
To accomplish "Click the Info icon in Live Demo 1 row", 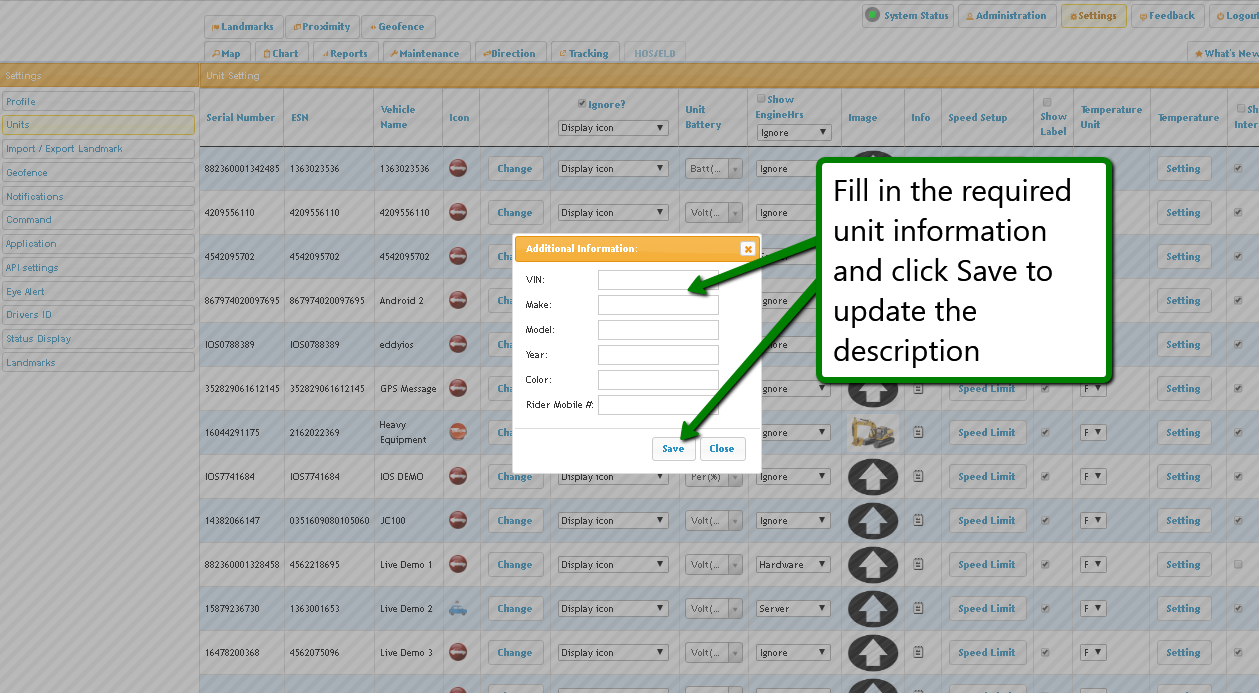I will (x=918, y=565).
